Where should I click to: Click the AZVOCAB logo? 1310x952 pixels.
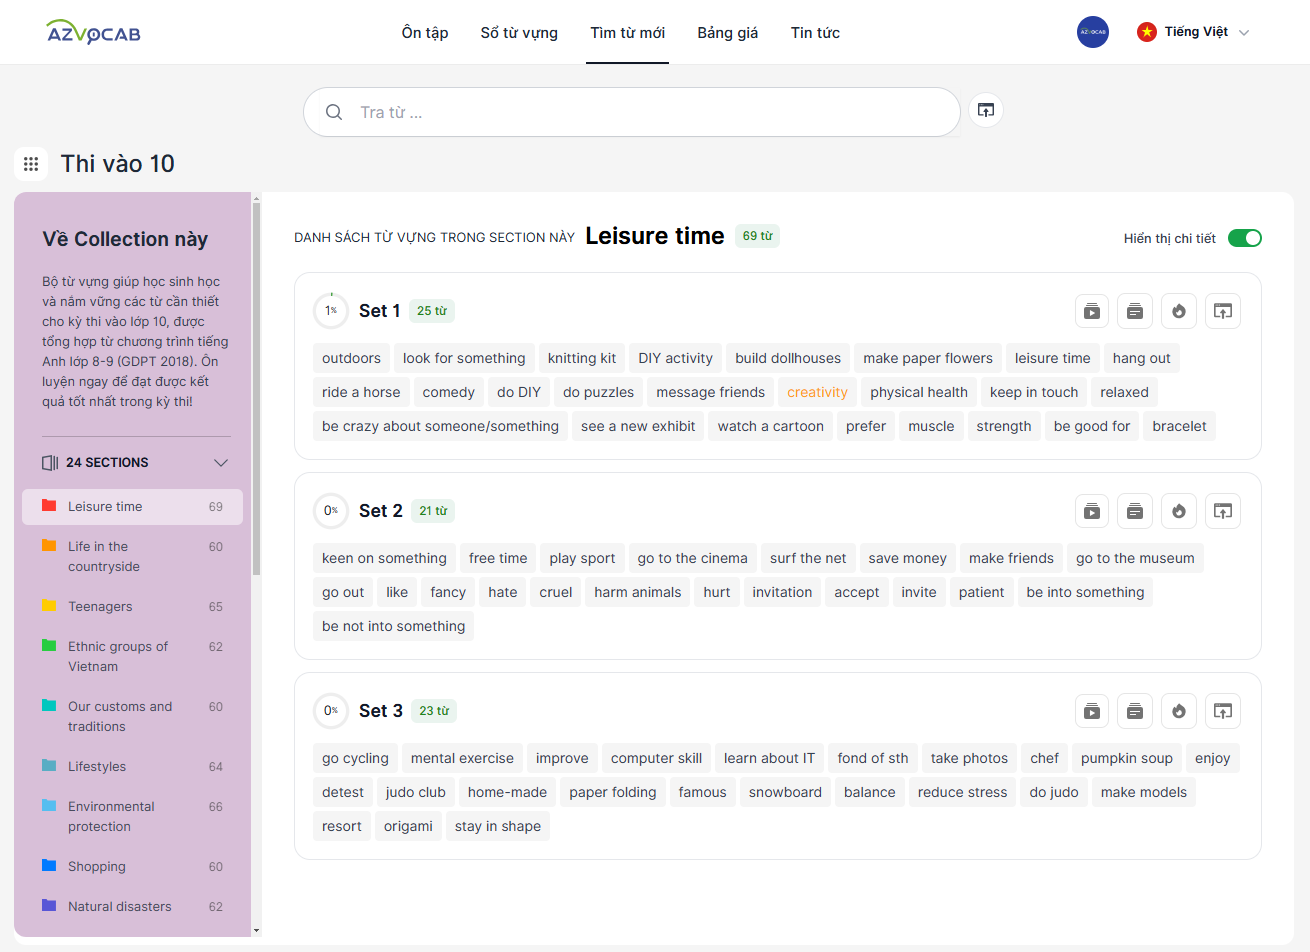pos(93,32)
